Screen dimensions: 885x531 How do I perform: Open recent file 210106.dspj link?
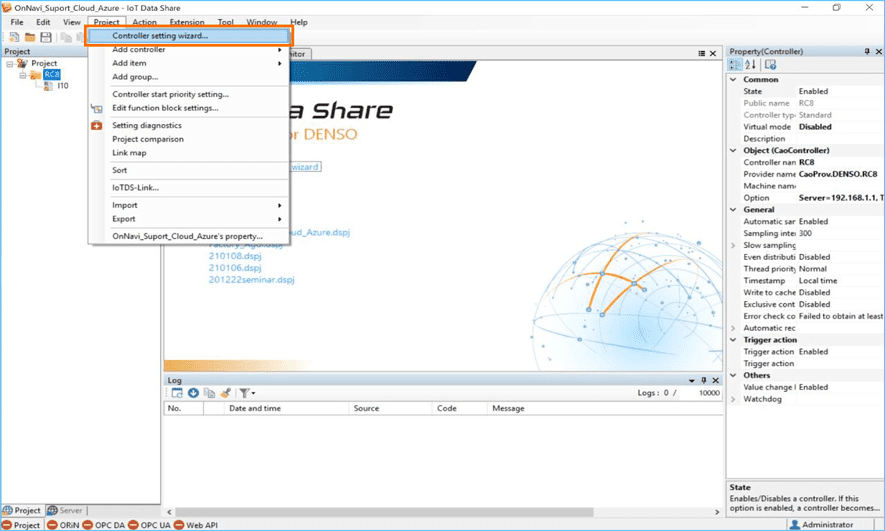click(234, 268)
